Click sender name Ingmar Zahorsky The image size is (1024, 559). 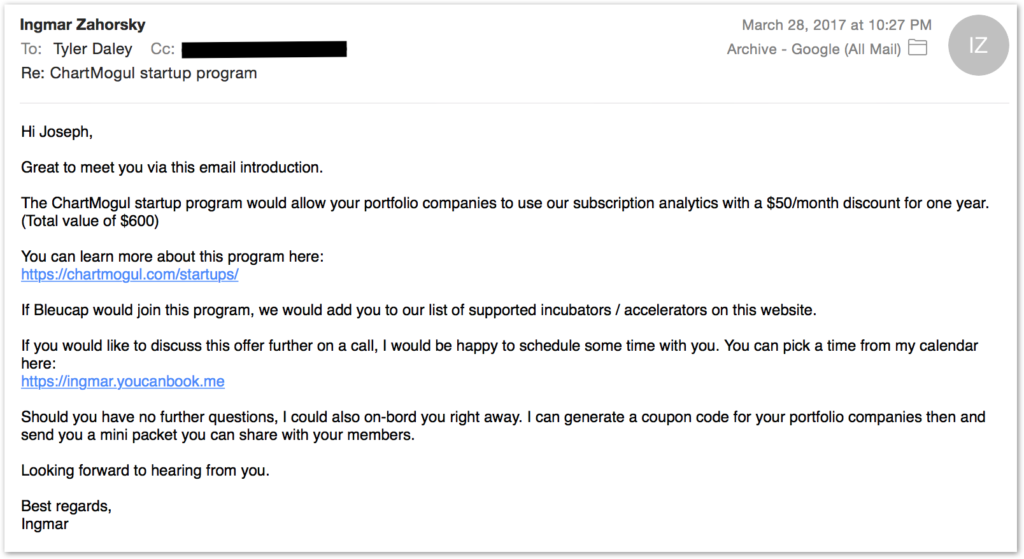click(x=83, y=25)
